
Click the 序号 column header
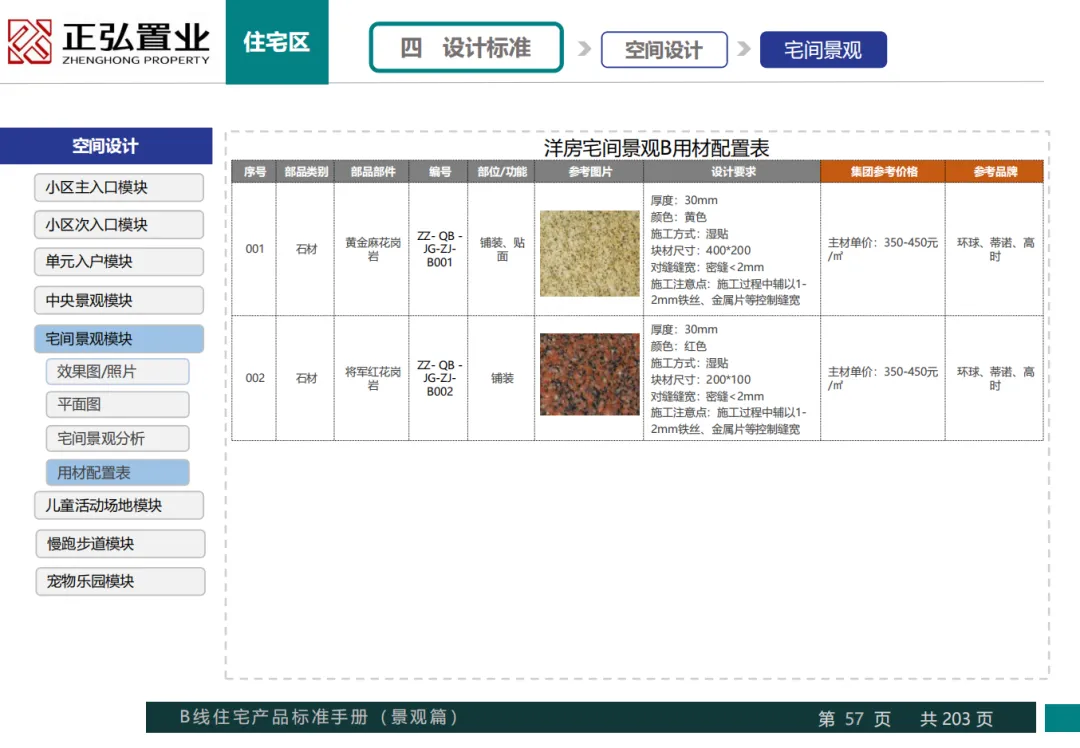click(x=254, y=172)
